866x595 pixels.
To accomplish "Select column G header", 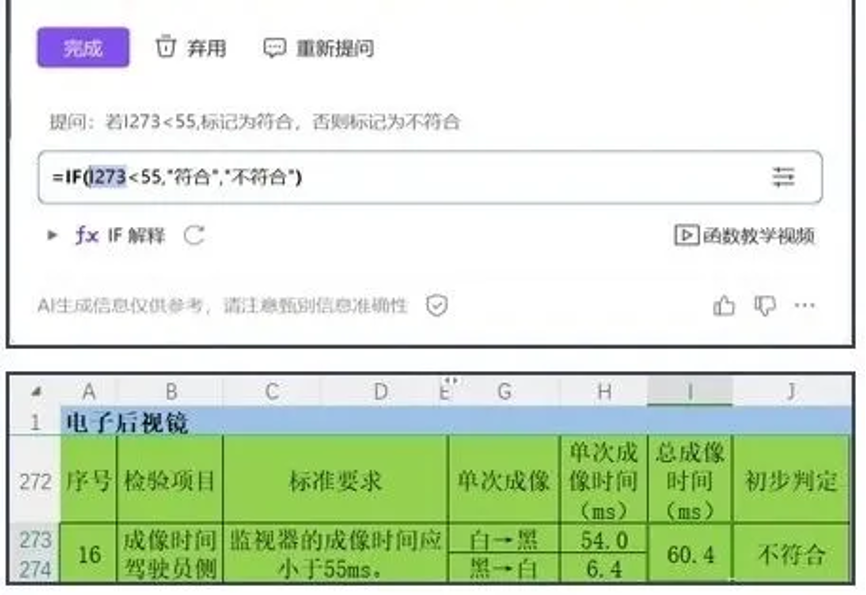I will point(504,392).
